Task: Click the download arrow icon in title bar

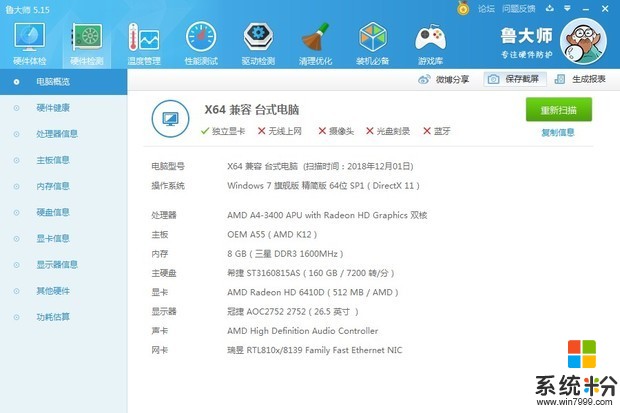Action: 550,8
